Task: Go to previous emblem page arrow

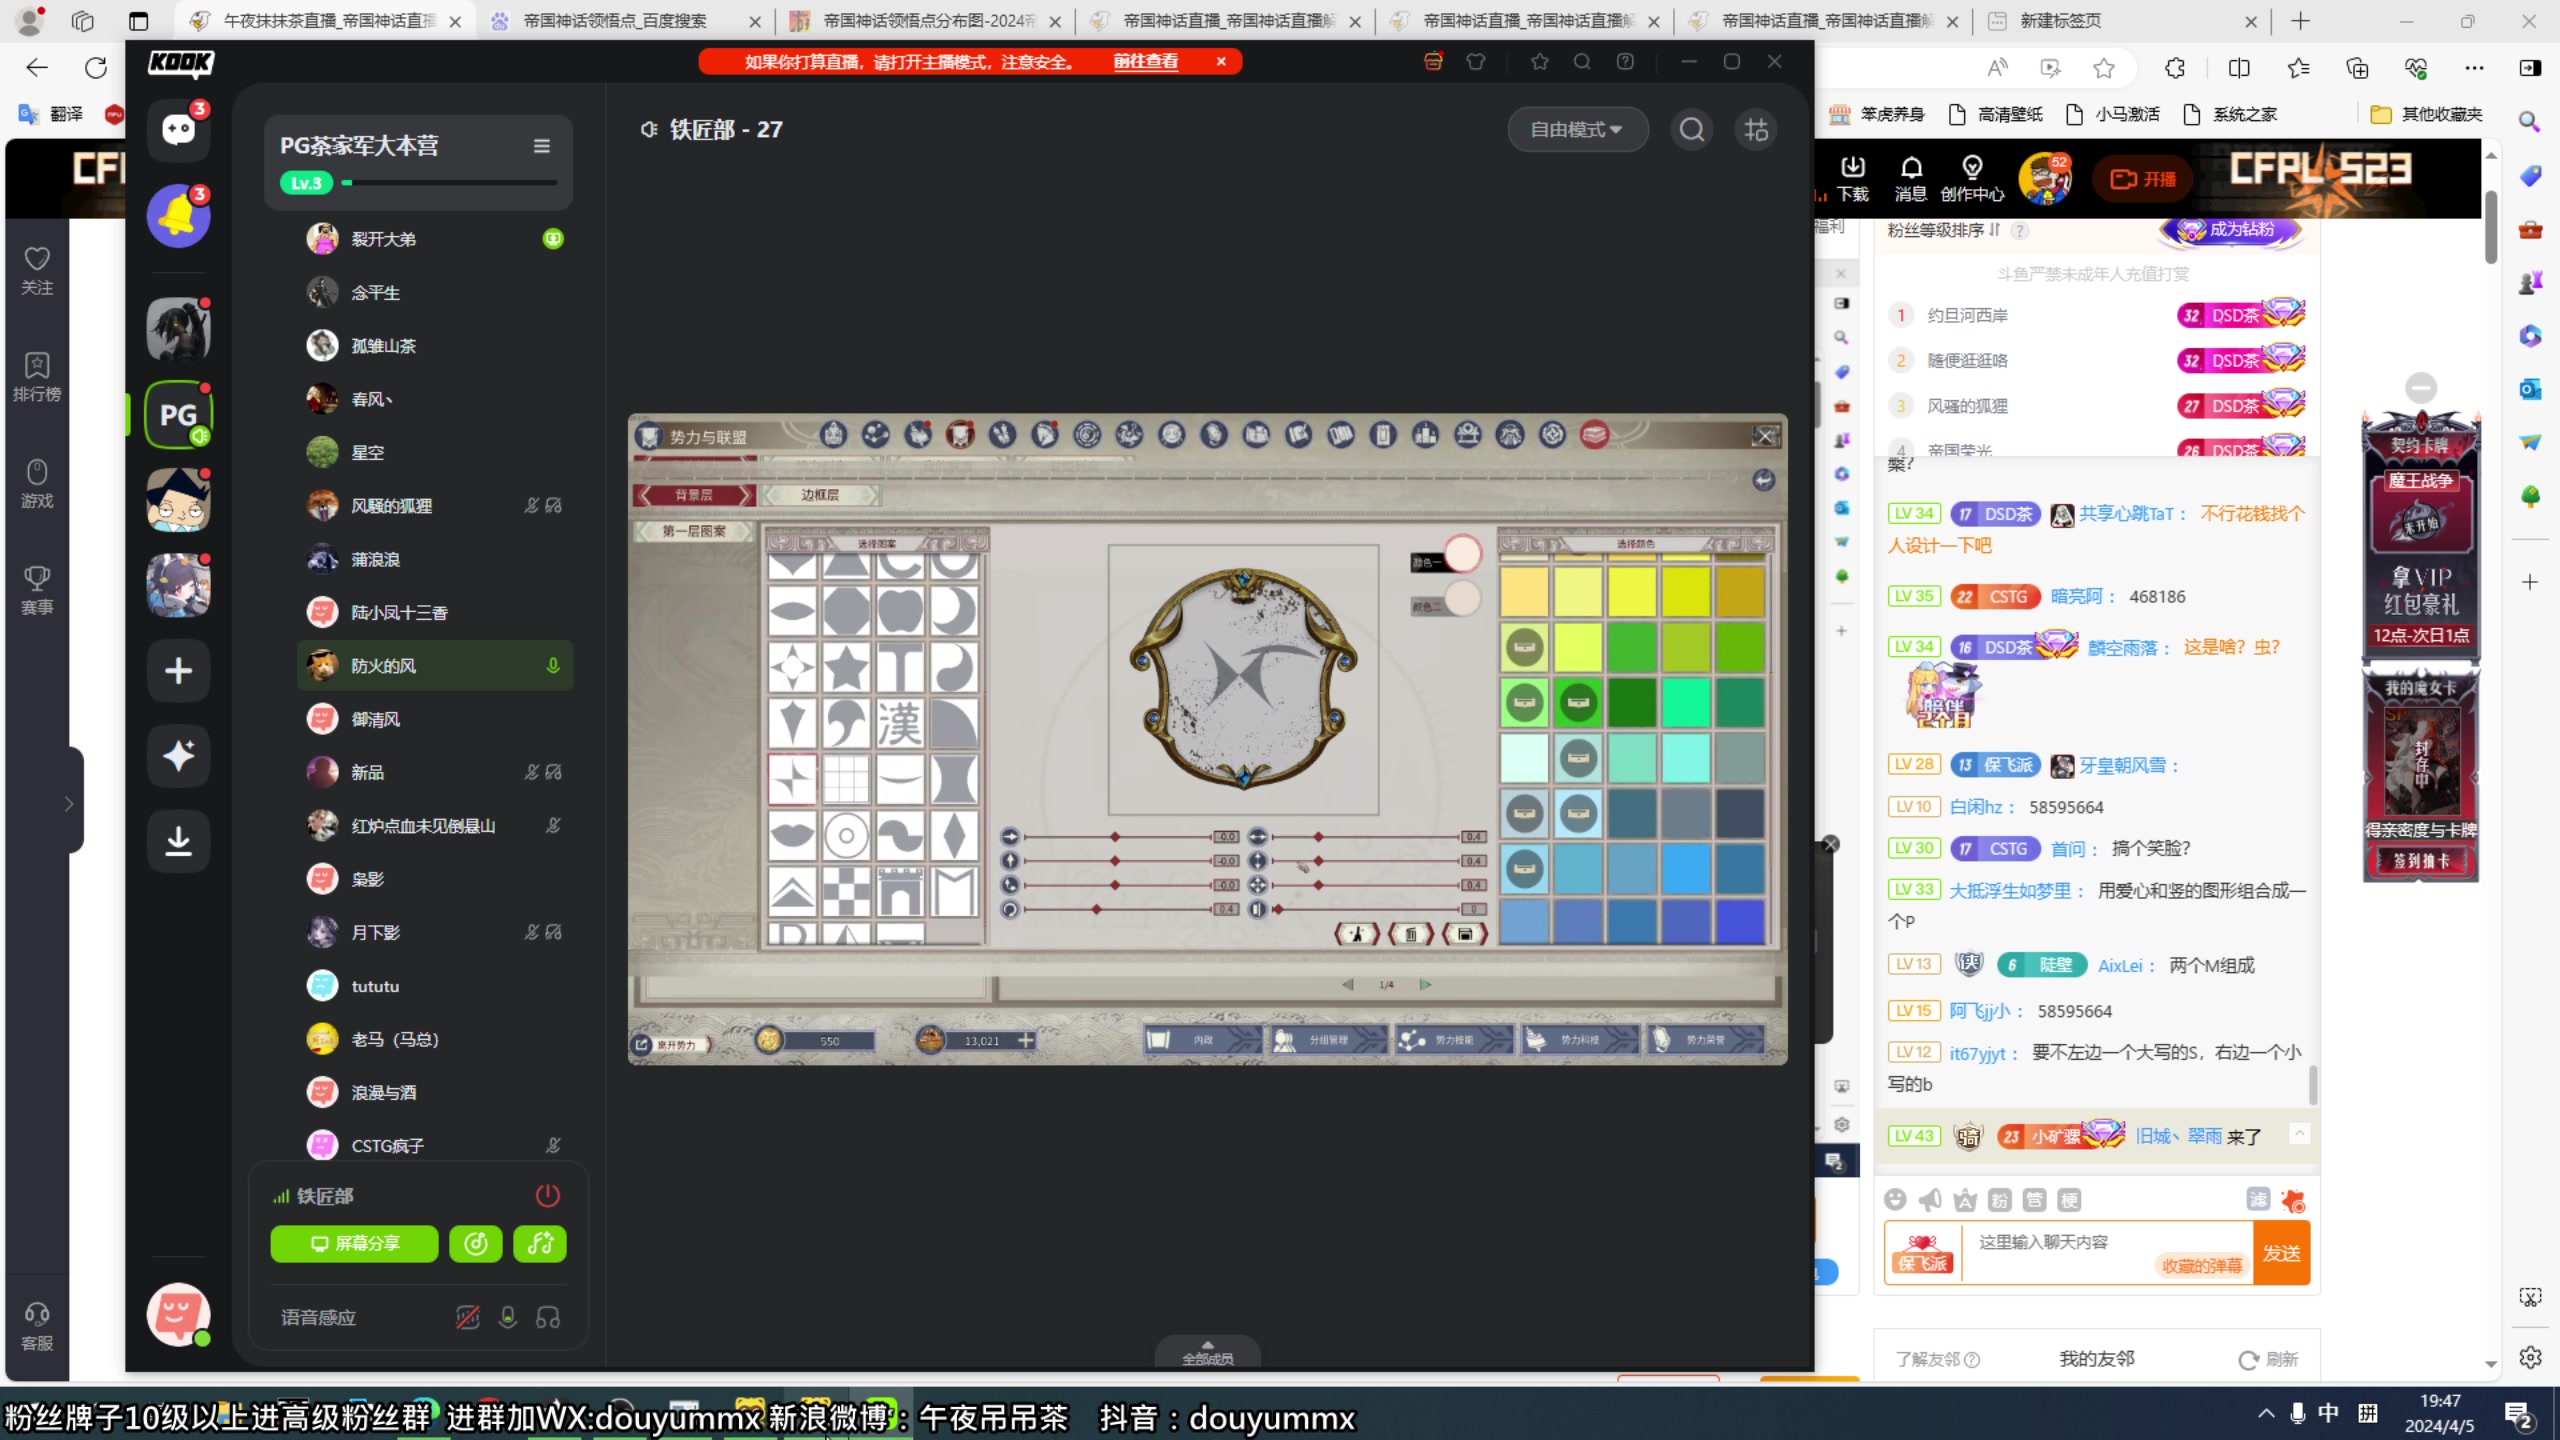Action: pos(1348,985)
